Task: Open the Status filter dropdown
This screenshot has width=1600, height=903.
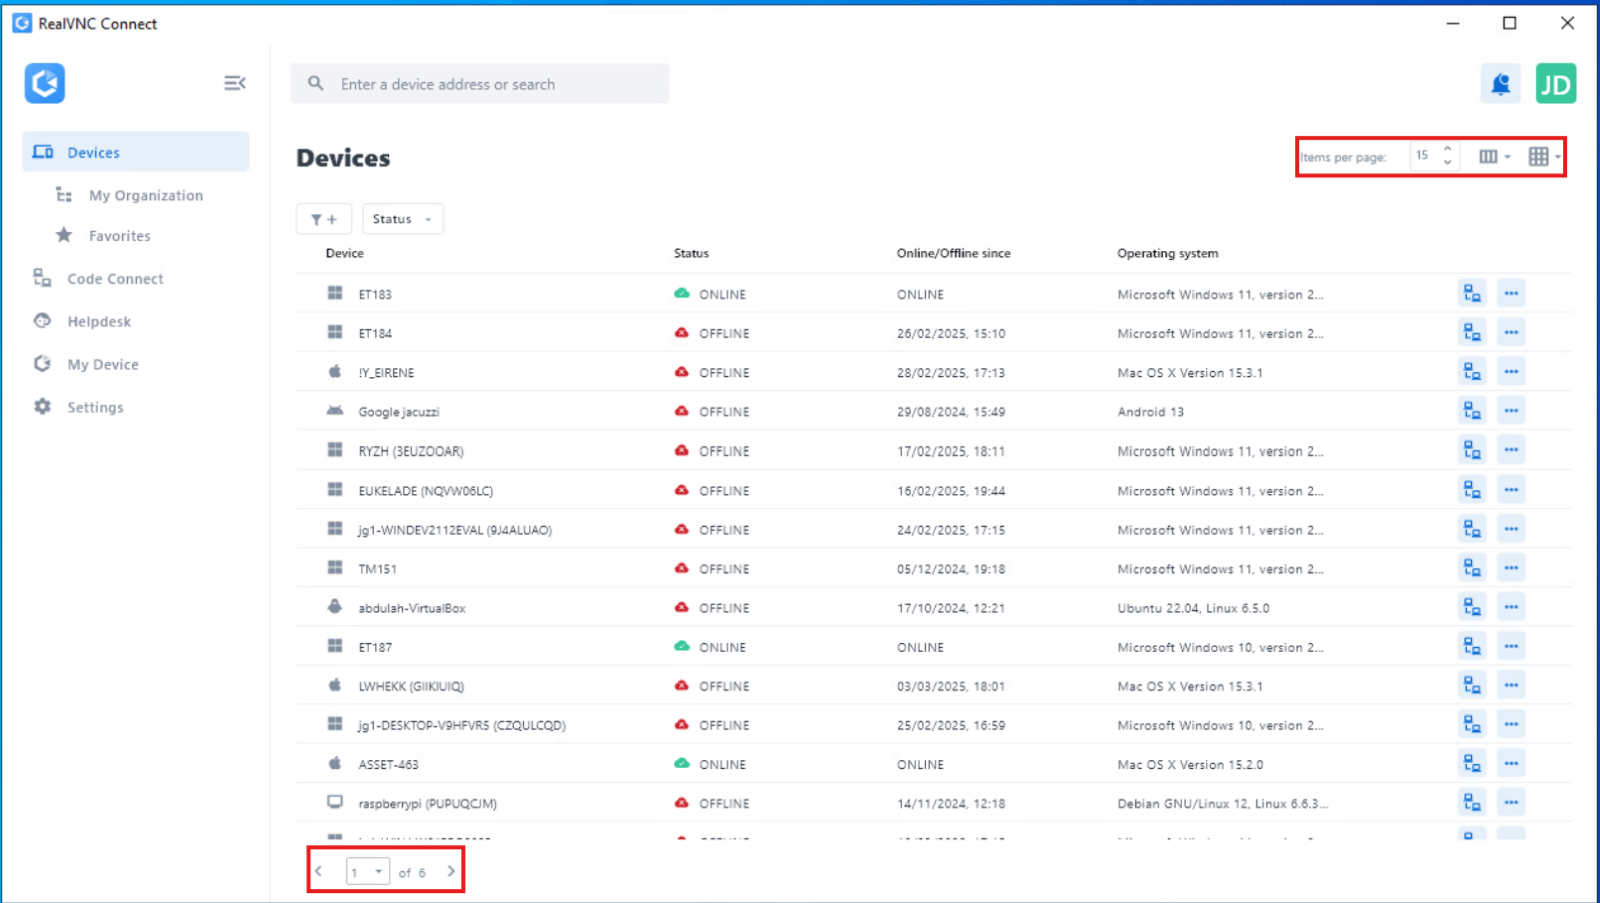Action: 402,219
